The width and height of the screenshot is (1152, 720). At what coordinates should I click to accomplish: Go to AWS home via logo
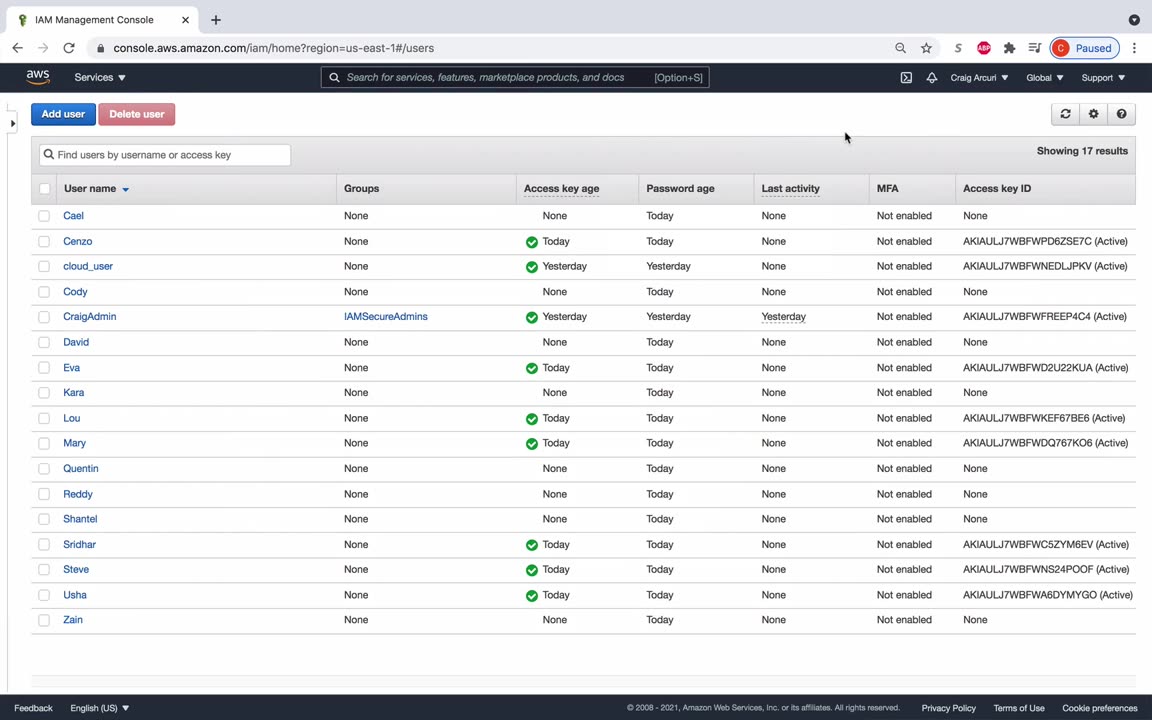click(x=38, y=77)
